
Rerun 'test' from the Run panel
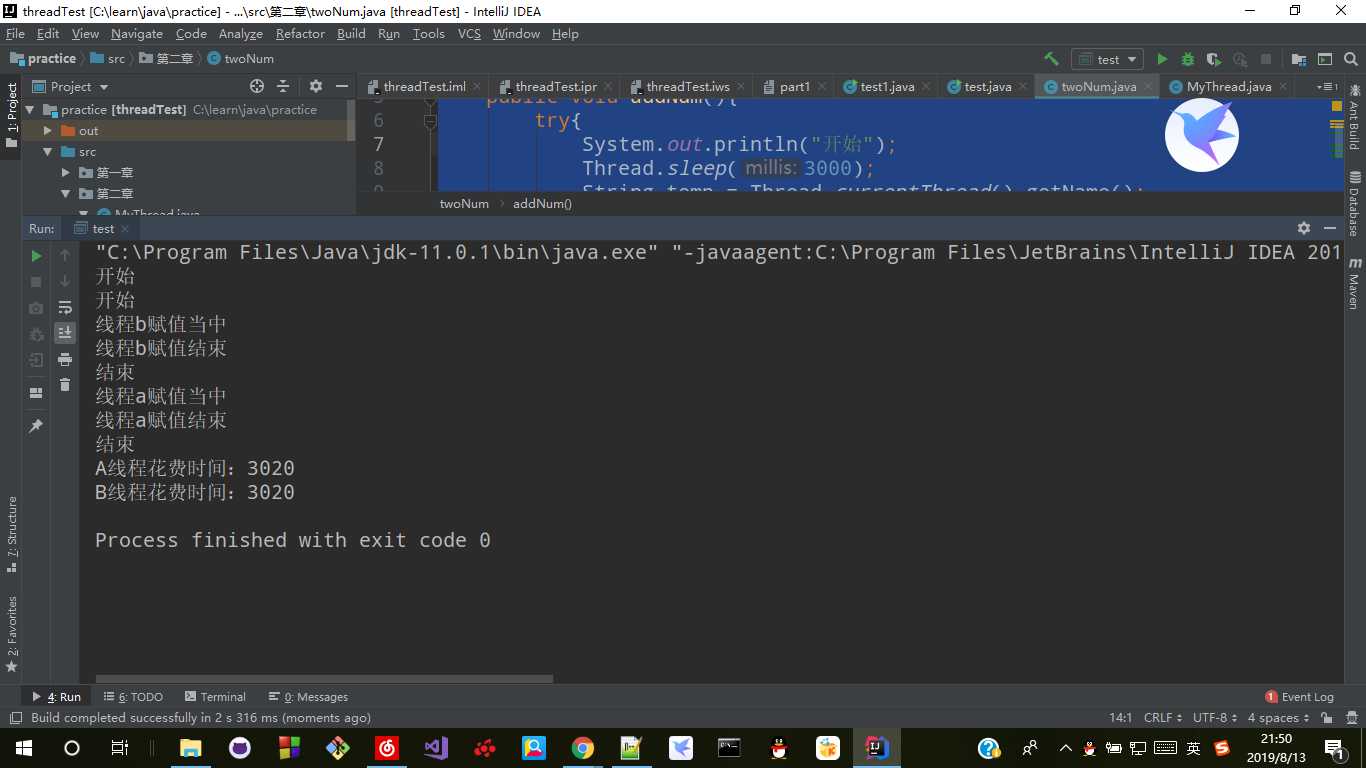coord(37,256)
